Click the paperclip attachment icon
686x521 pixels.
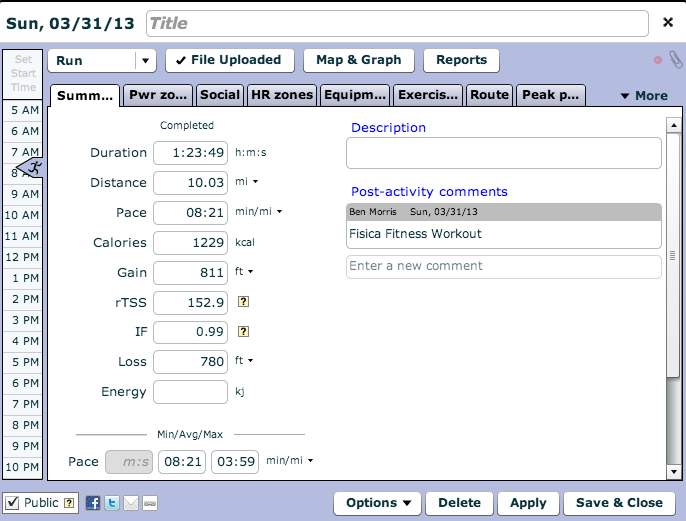pyautogui.click(x=675, y=60)
